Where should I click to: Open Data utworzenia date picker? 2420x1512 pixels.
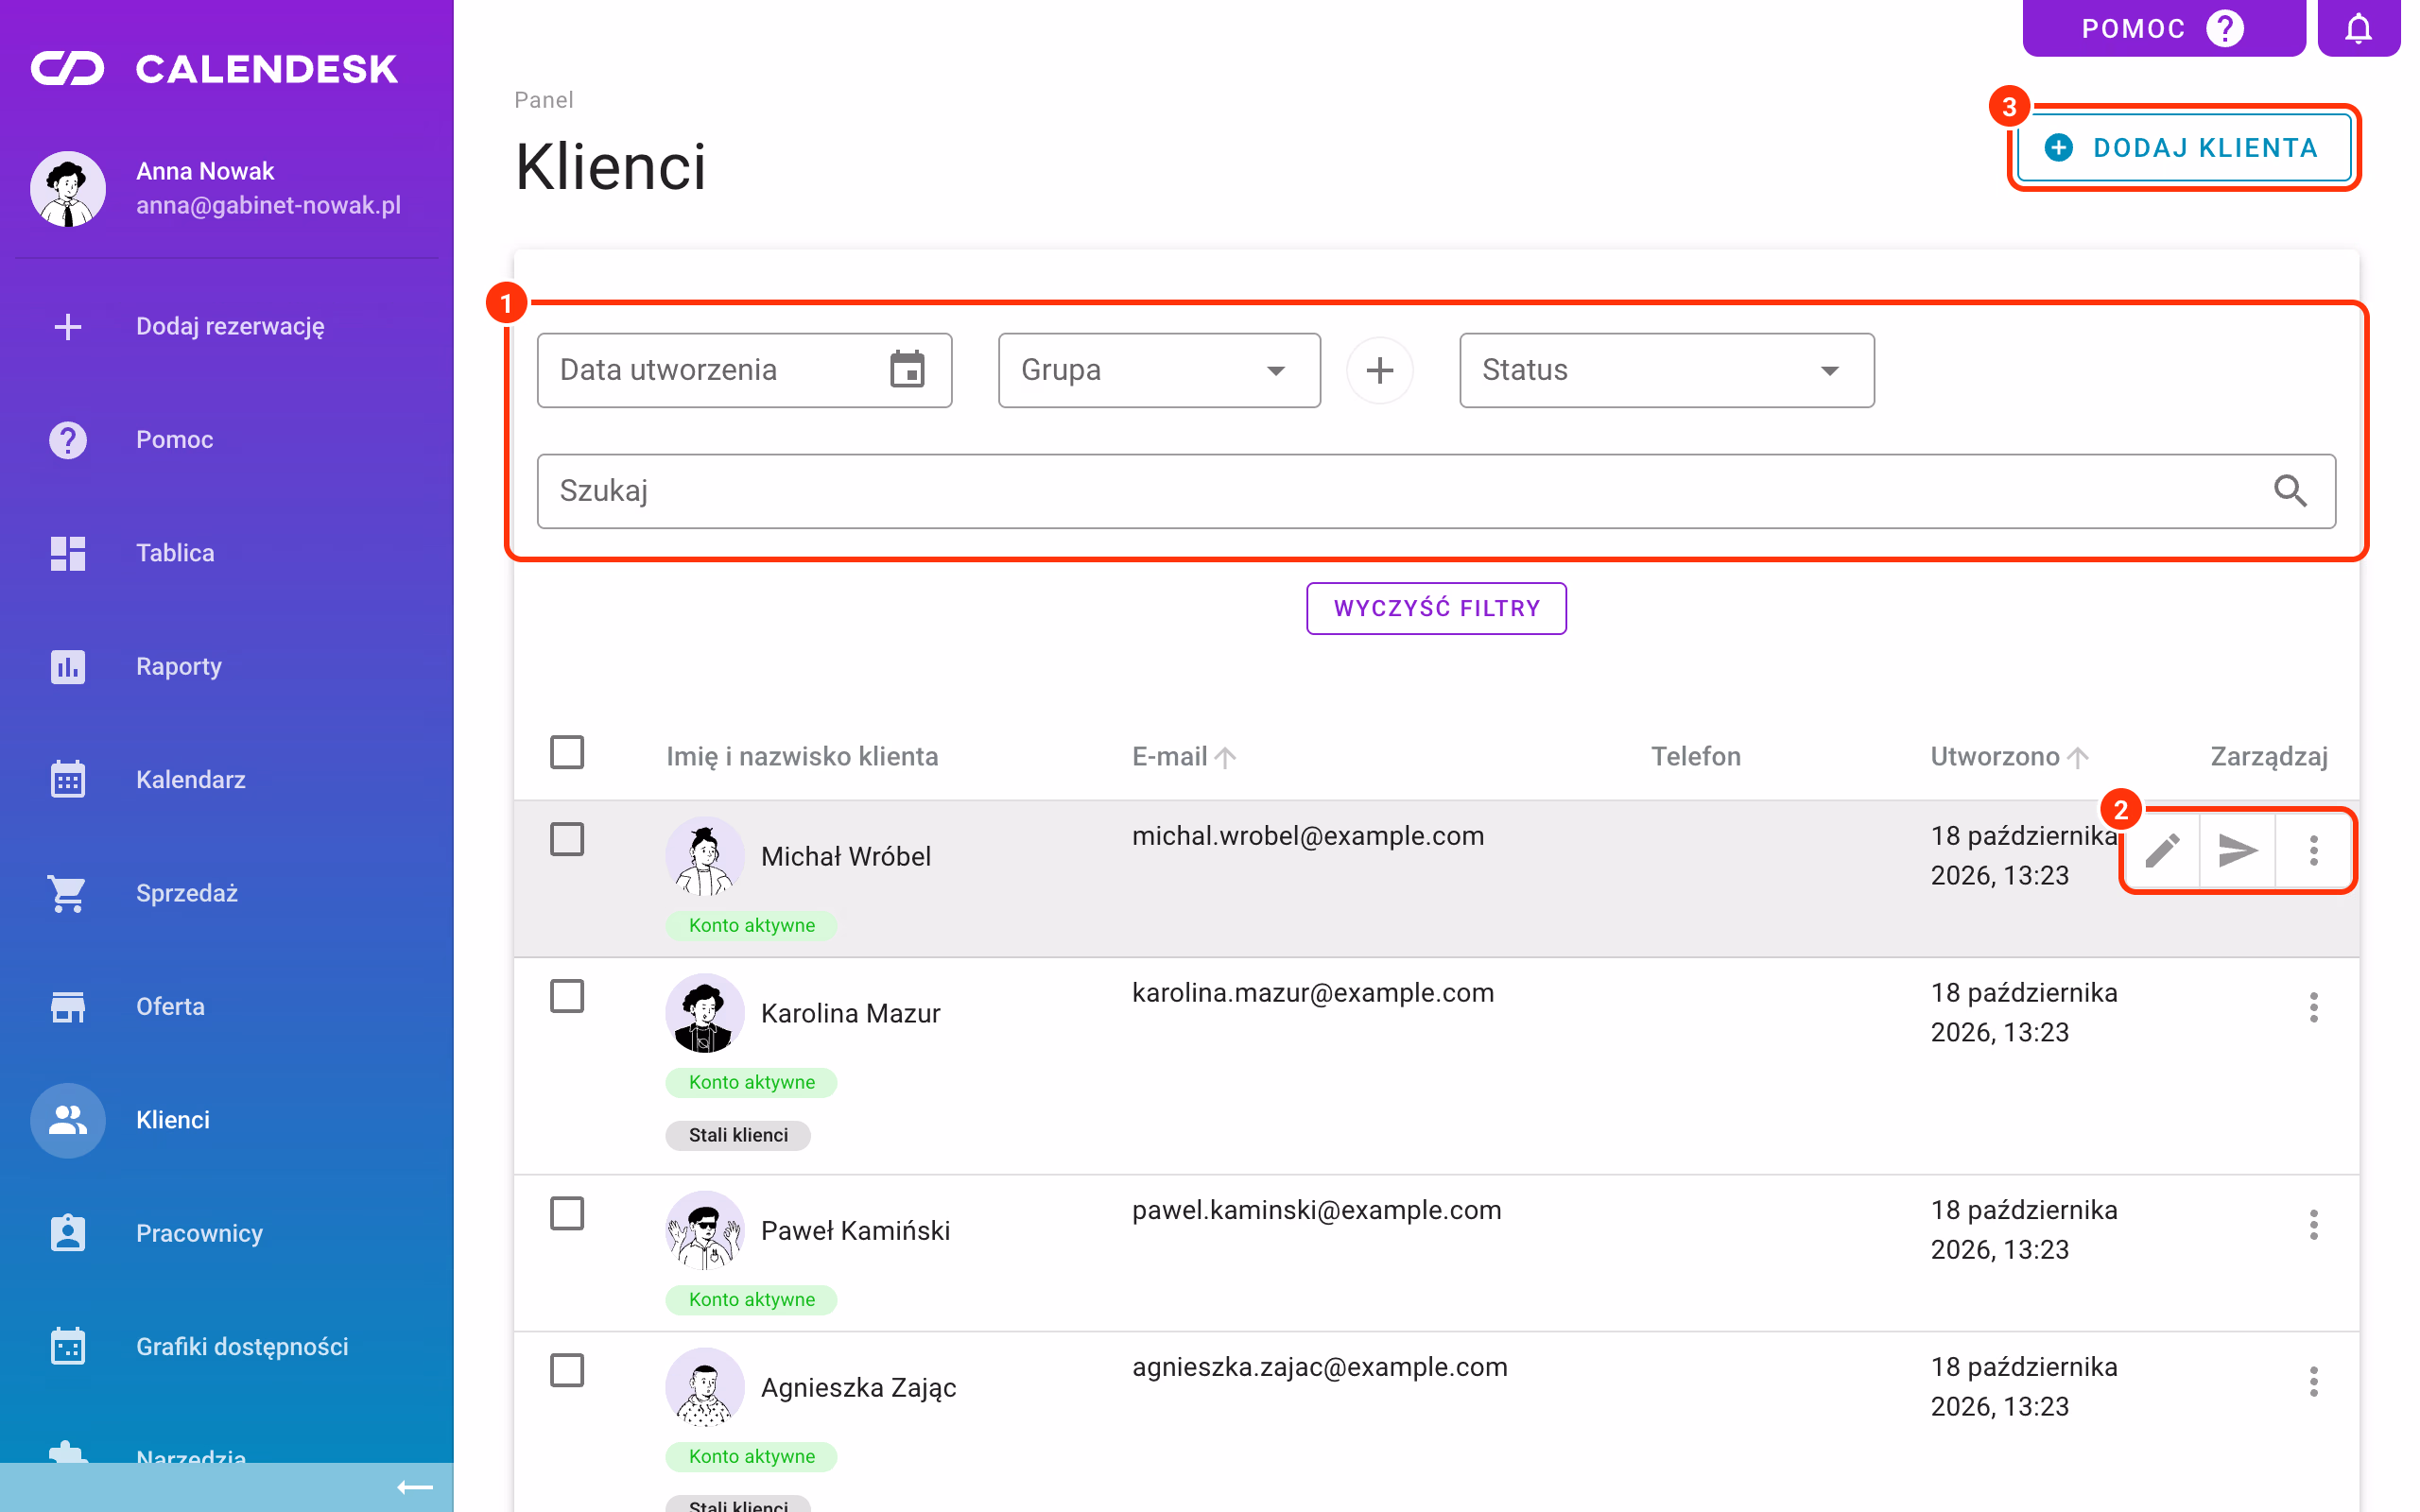coord(744,370)
